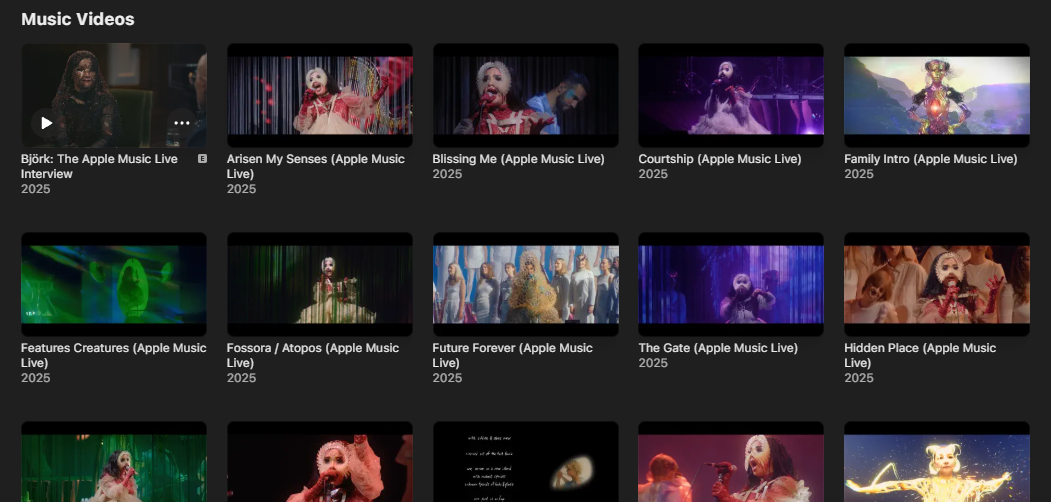Click the "Björk: The Apple Music Live Interview" title
Viewport: 1051px width, 502px height.
pos(99,166)
